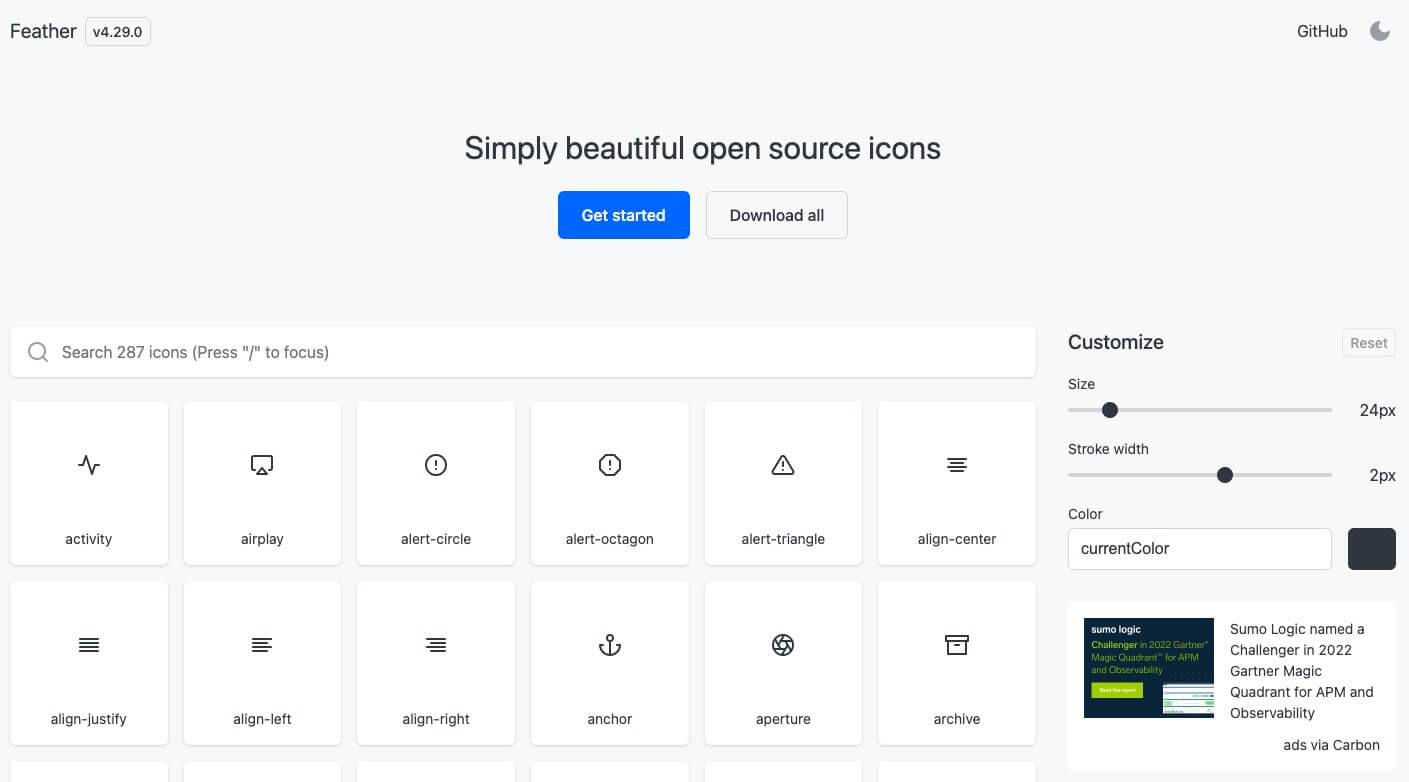This screenshot has width=1409, height=782.
Task: Select the activity icon card
Action: coord(89,483)
